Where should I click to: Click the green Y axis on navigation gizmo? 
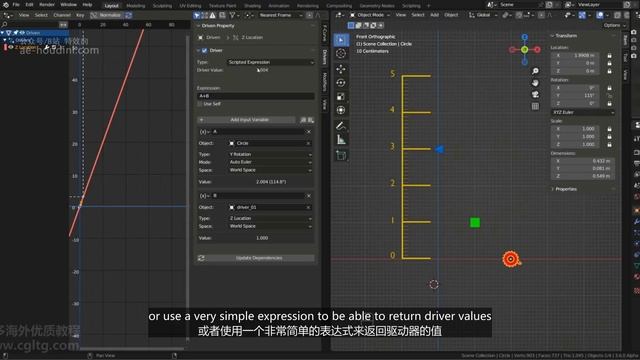[524, 50]
